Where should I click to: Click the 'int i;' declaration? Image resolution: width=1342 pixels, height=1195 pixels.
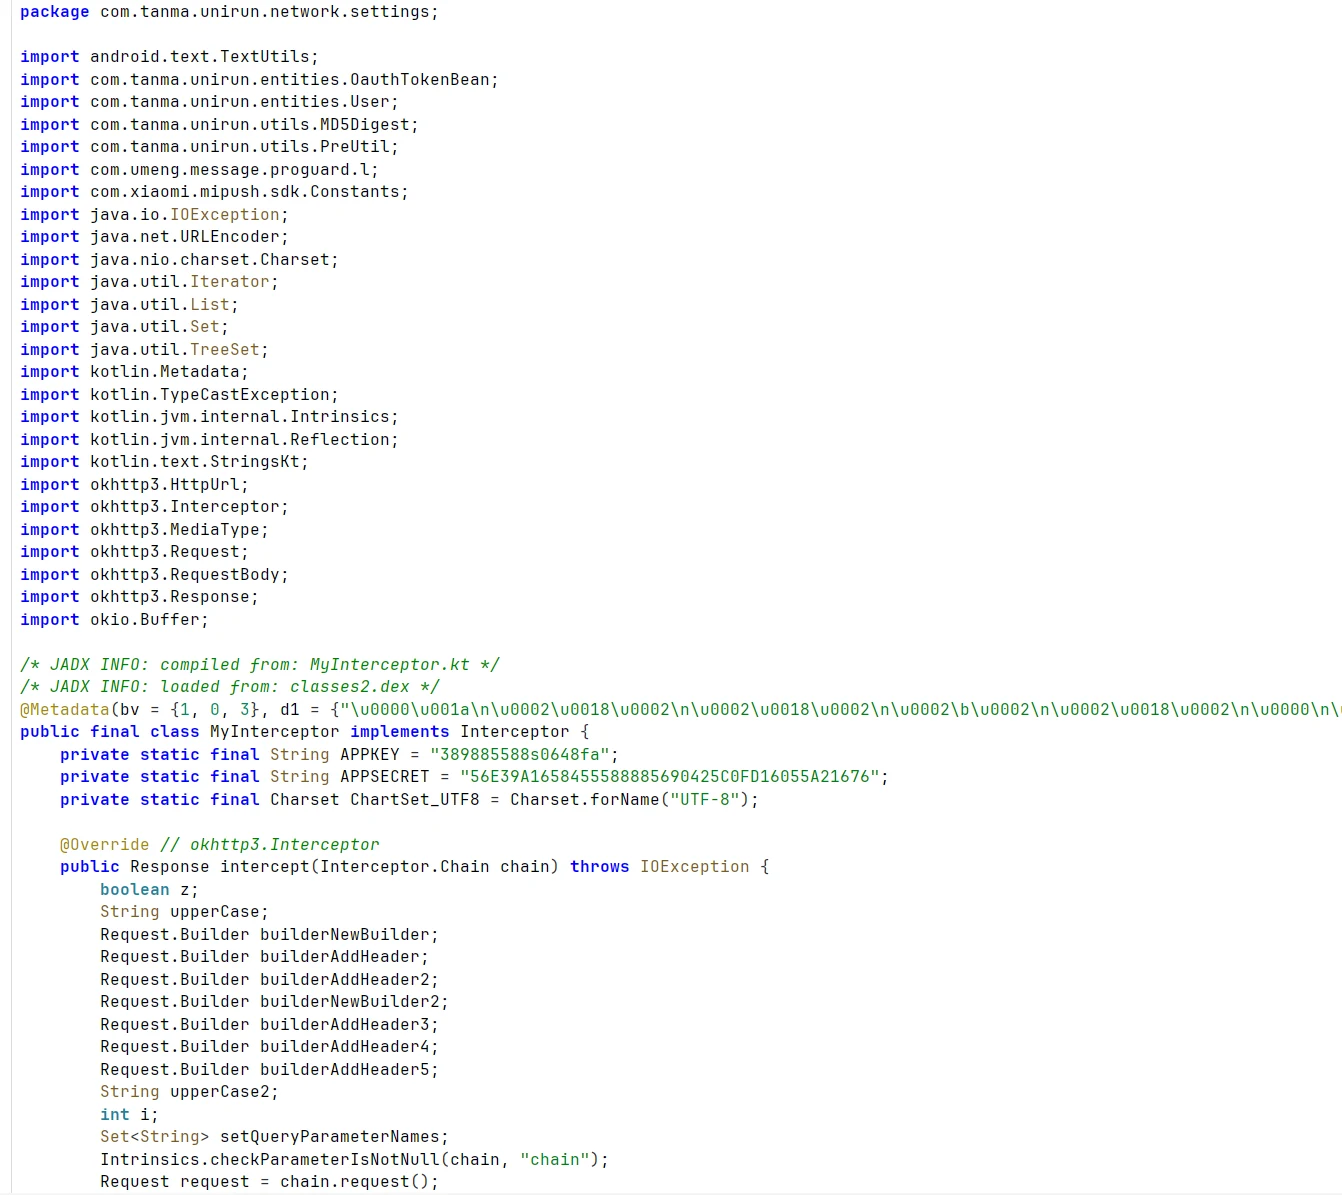(x=129, y=1115)
